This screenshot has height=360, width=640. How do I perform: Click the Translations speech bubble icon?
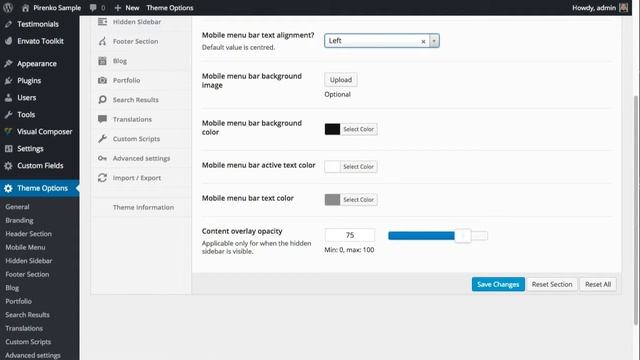tap(102, 119)
